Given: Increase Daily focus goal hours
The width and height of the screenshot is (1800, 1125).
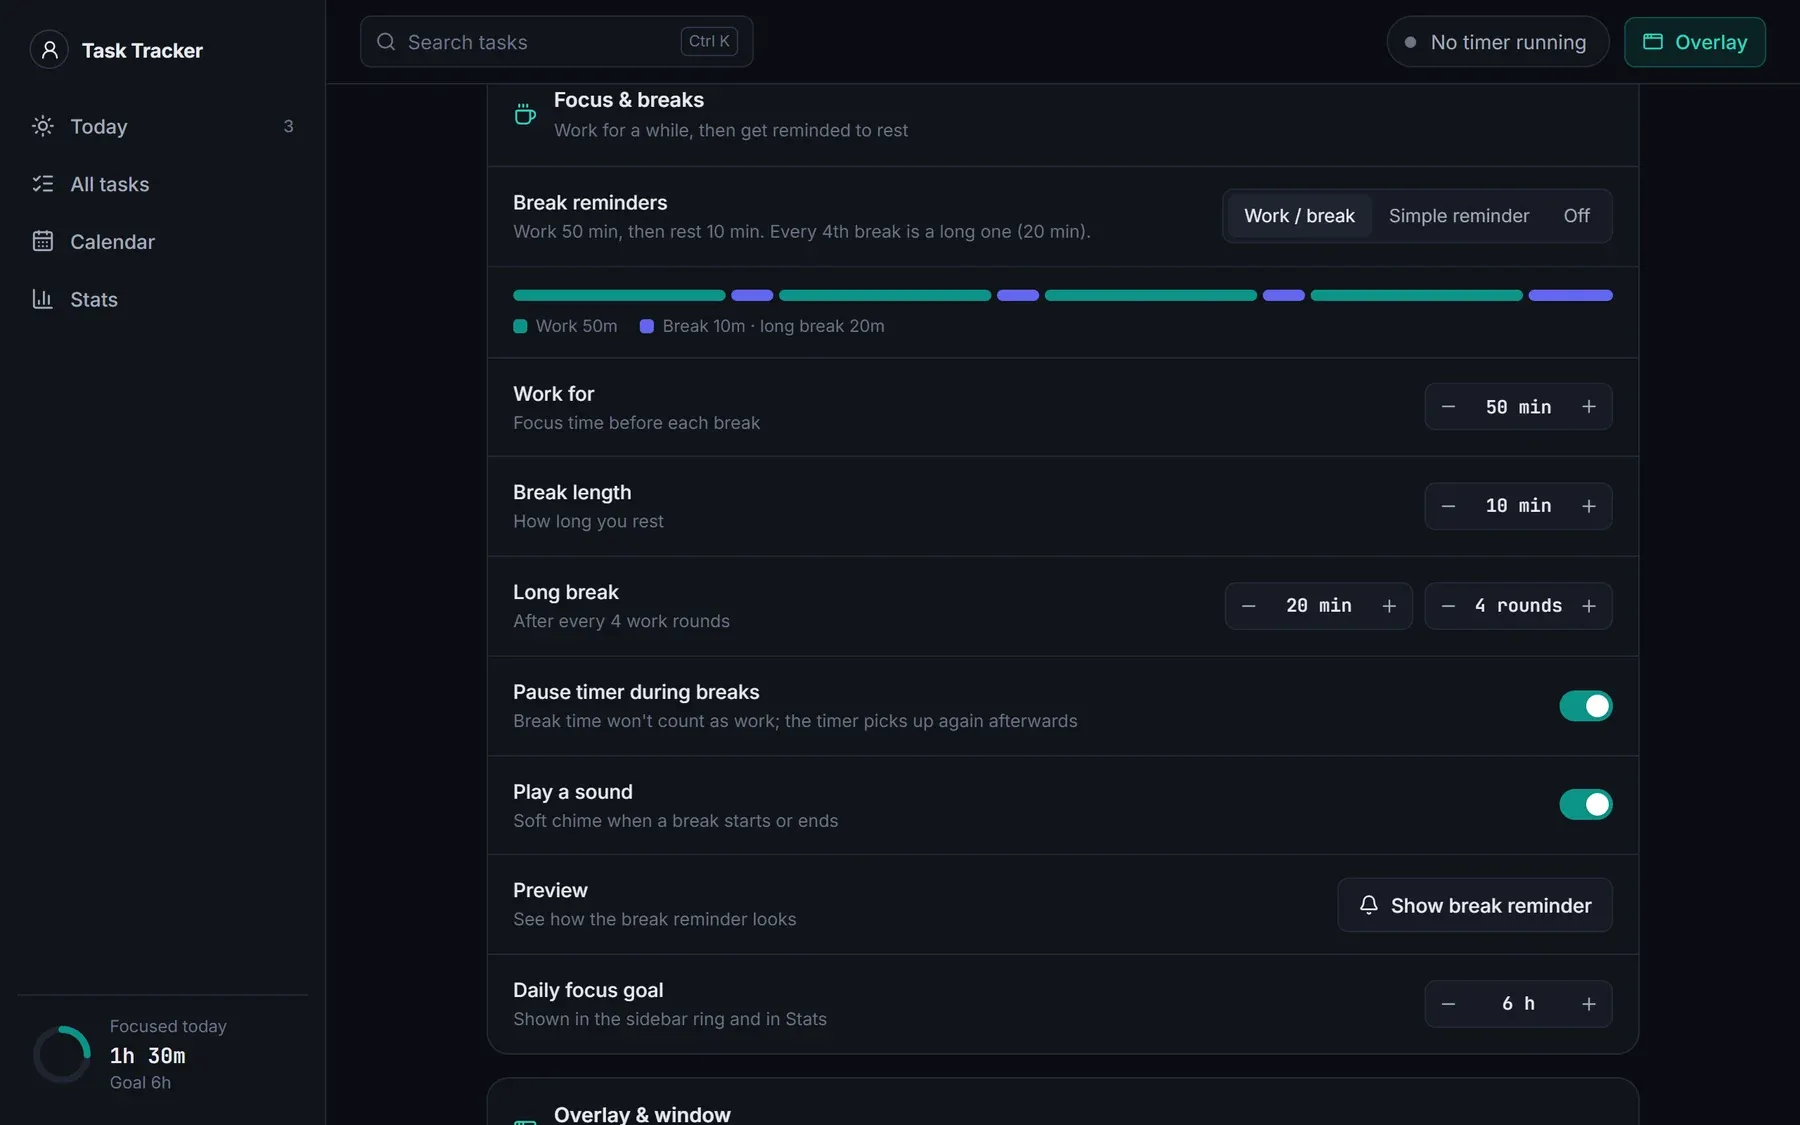Looking at the screenshot, I should tap(1588, 1004).
